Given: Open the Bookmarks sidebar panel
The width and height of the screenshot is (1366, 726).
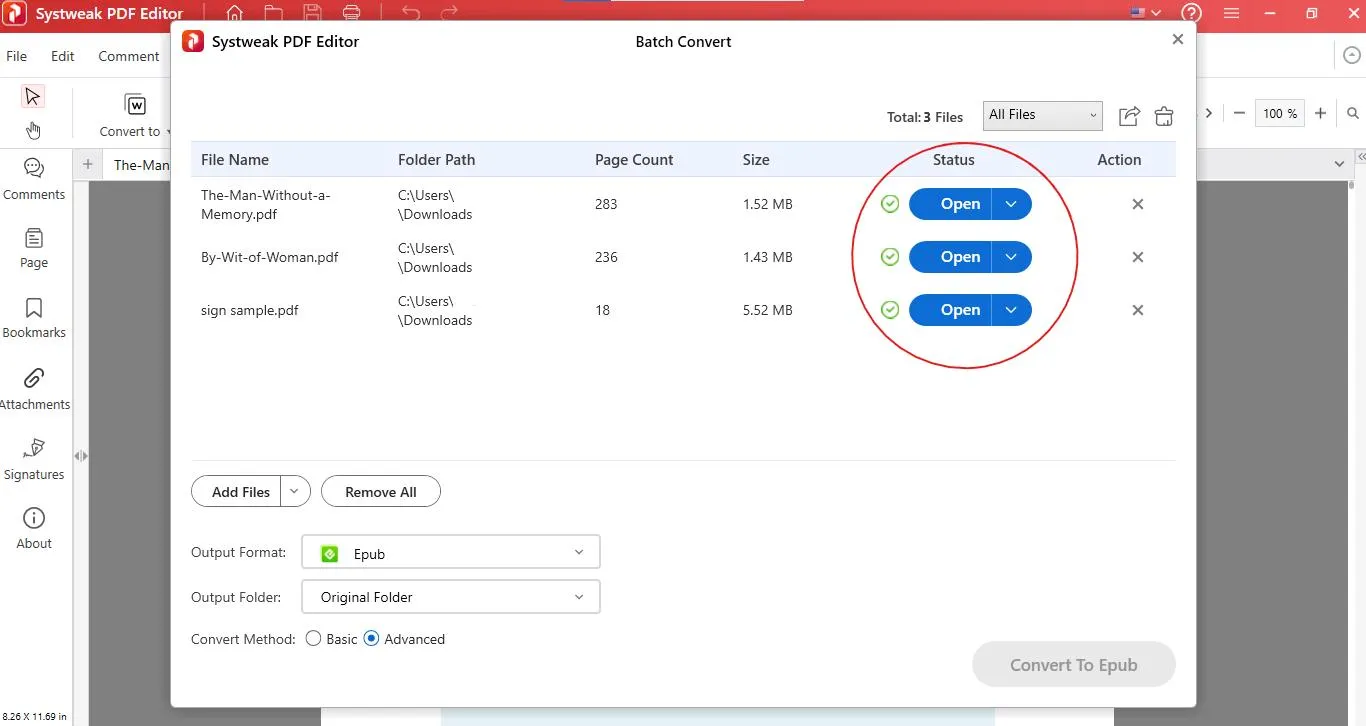Looking at the screenshot, I should (34, 317).
